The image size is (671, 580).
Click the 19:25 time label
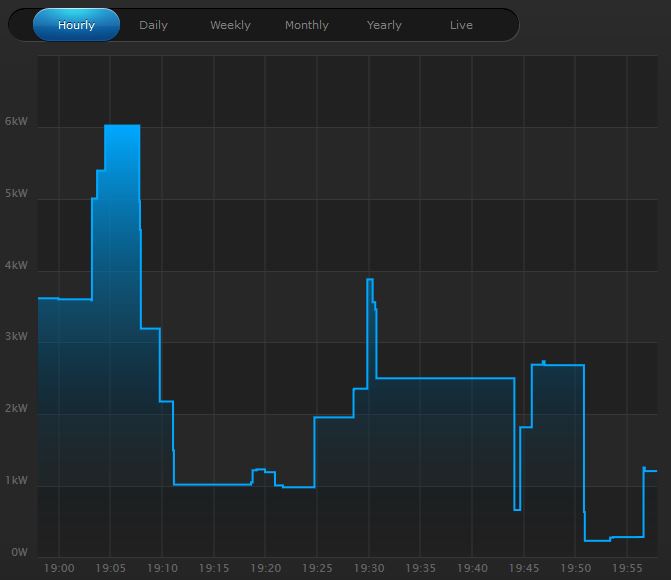[x=317, y=568]
